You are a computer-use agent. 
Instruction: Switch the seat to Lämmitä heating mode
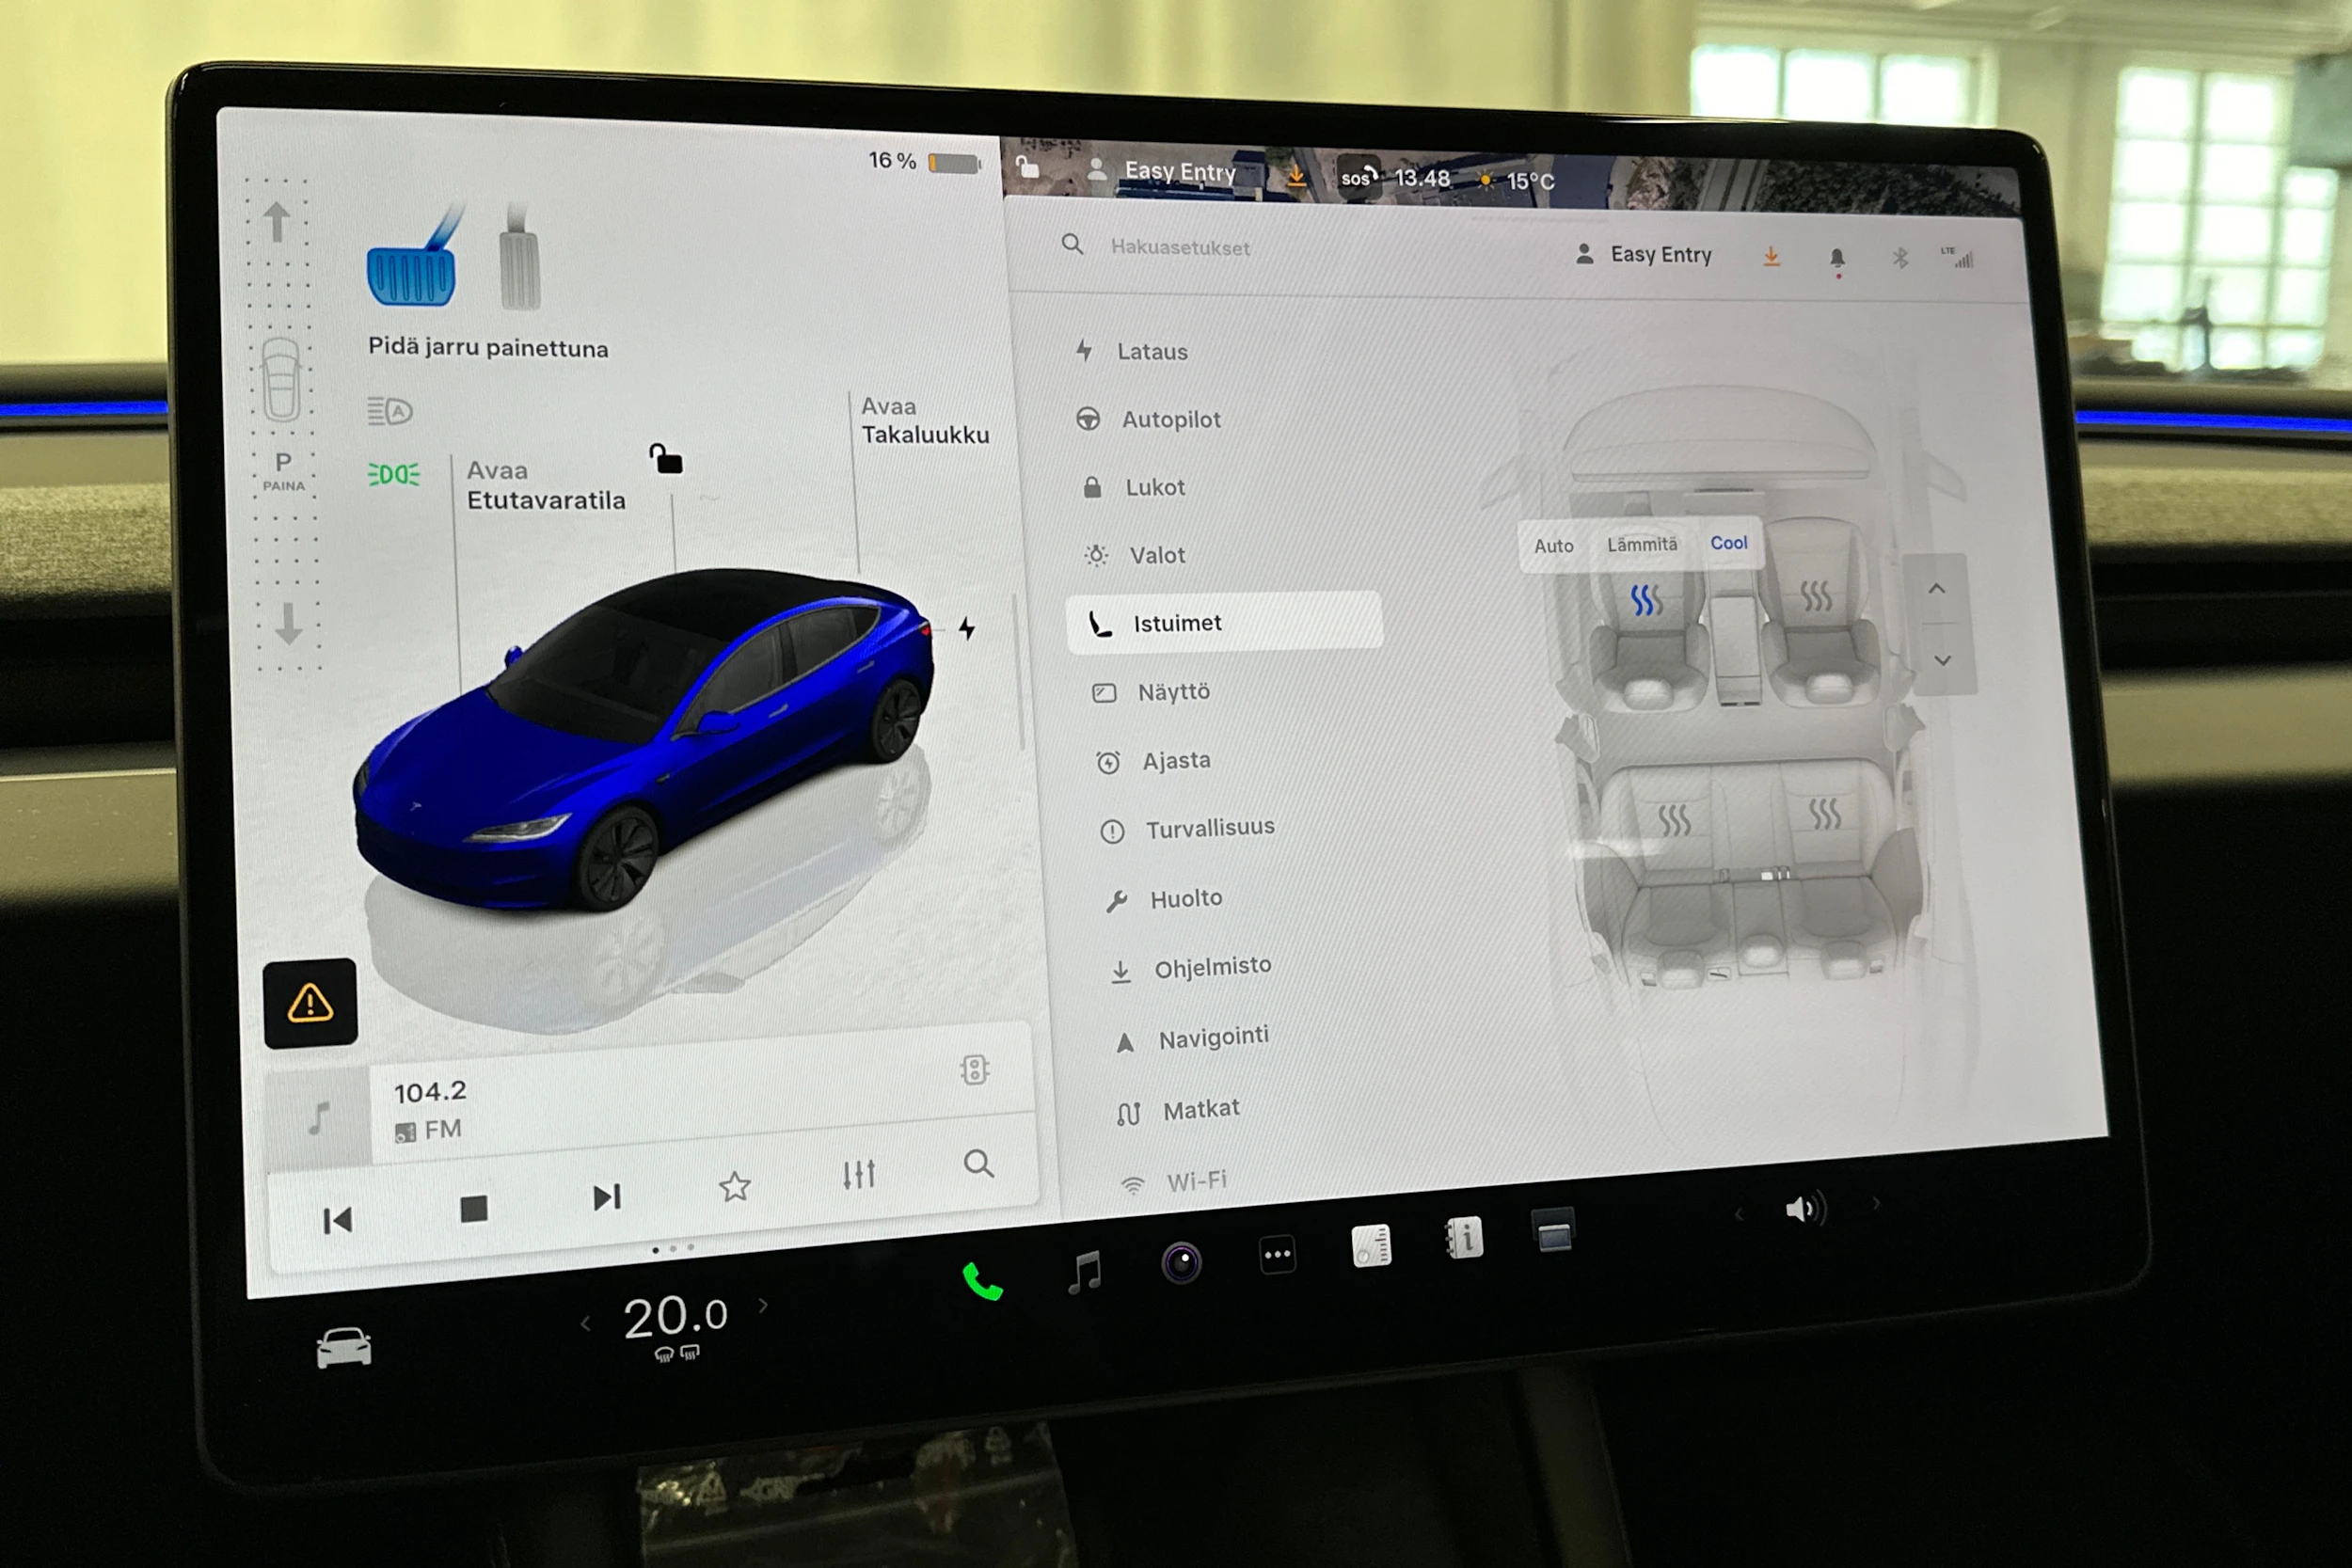click(1641, 545)
